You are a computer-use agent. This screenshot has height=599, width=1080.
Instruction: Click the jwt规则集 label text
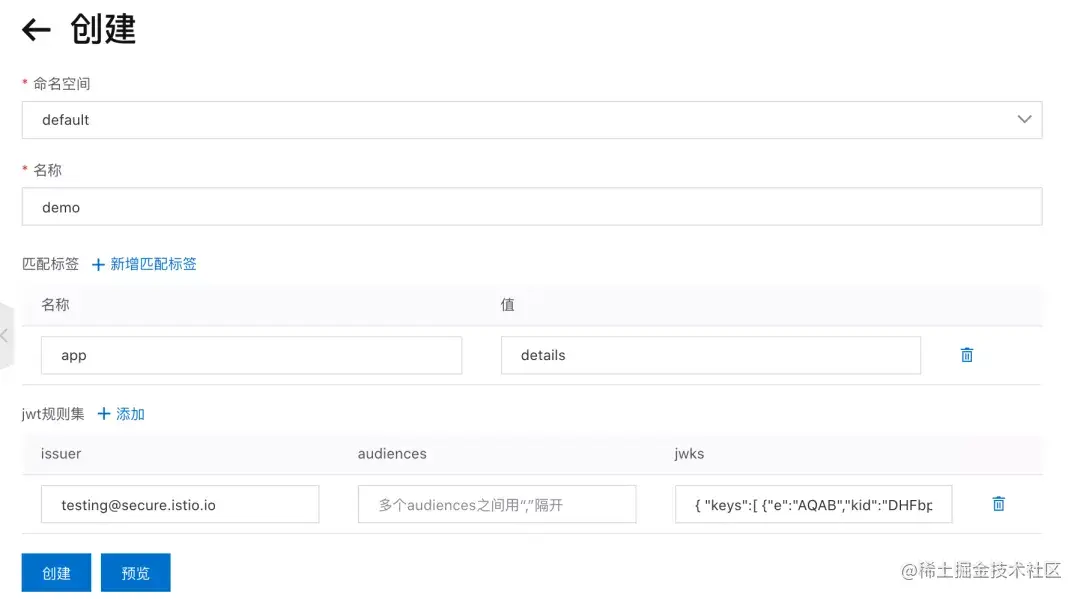(x=53, y=414)
